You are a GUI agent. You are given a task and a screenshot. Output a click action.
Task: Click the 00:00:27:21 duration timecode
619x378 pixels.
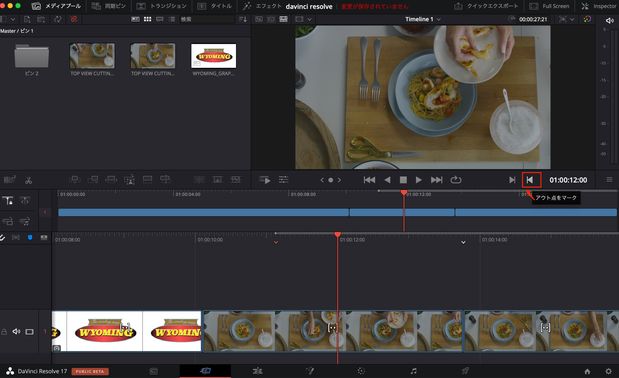[x=533, y=19]
